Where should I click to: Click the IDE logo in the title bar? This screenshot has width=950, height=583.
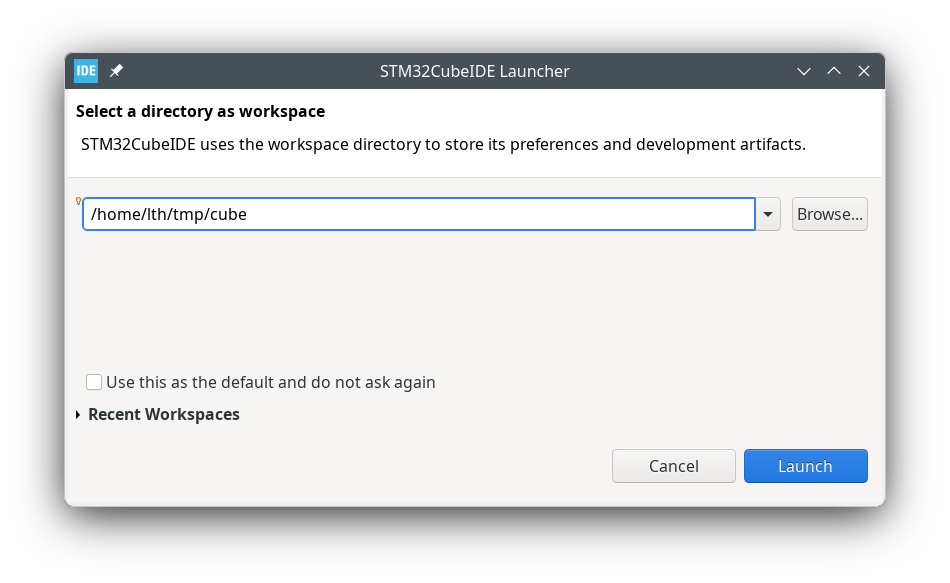(86, 71)
